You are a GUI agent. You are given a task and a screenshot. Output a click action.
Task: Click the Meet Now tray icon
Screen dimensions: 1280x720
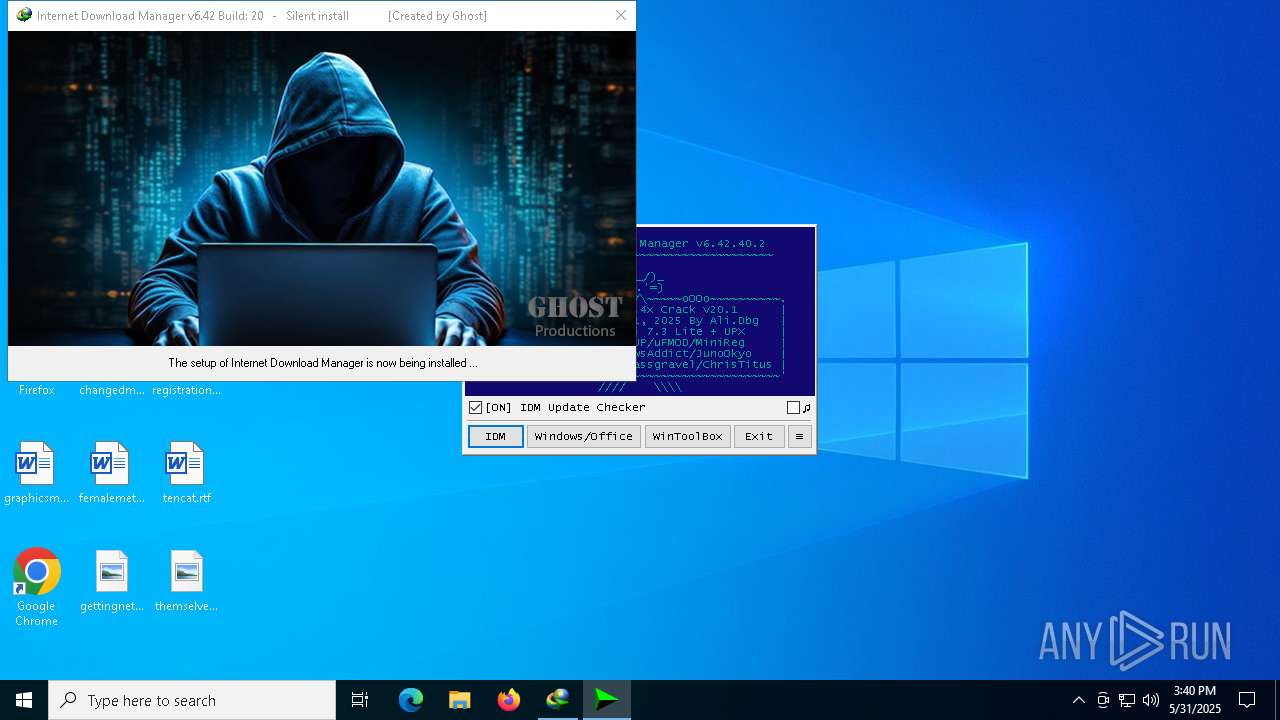click(x=1103, y=700)
